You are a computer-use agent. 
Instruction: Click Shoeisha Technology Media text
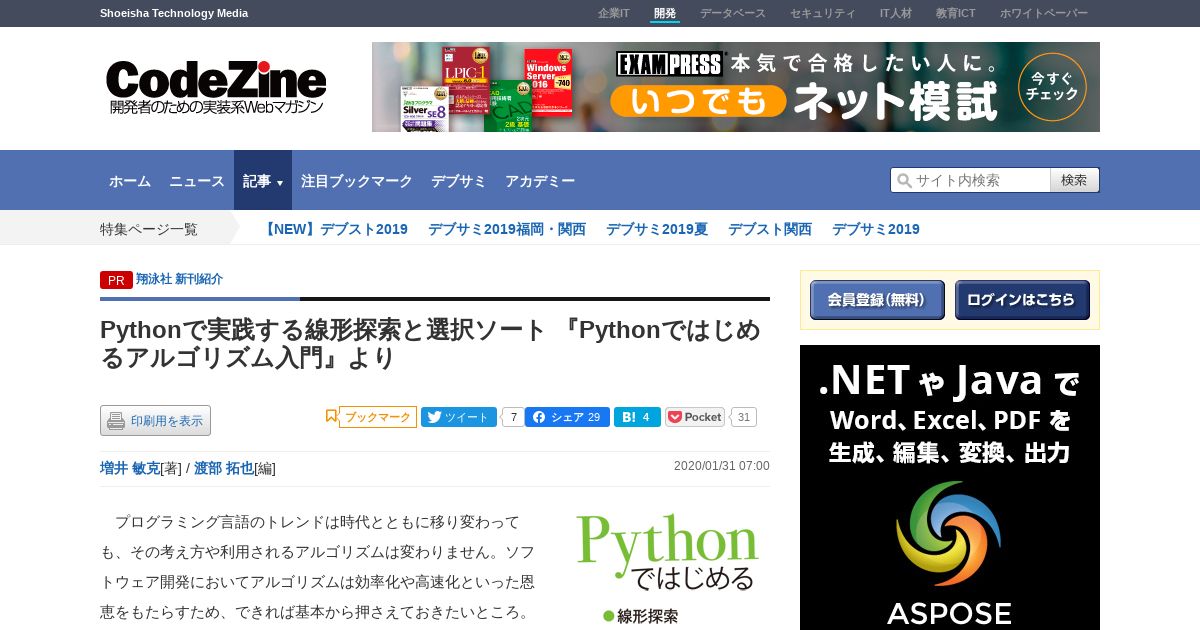(174, 13)
